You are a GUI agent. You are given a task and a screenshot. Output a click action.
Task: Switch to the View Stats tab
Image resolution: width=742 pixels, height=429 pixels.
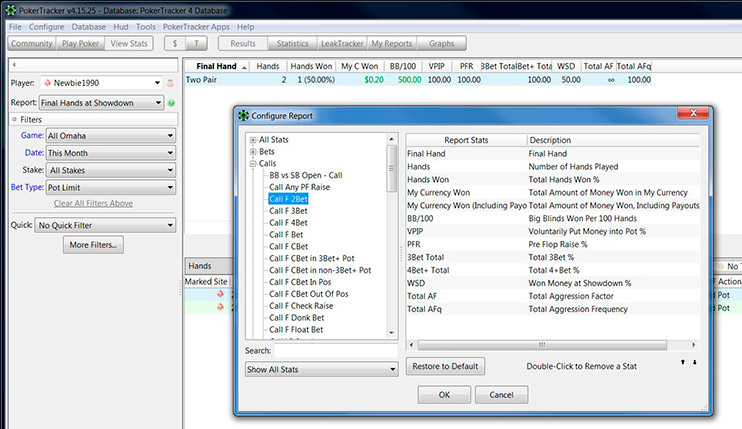point(129,44)
